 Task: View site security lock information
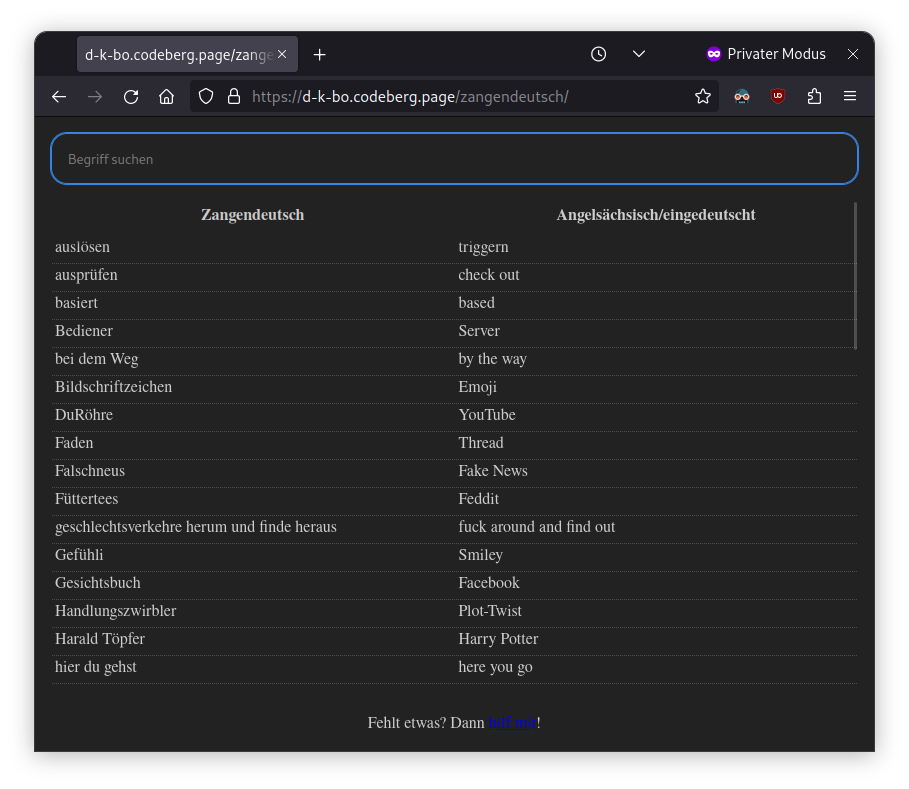click(234, 96)
